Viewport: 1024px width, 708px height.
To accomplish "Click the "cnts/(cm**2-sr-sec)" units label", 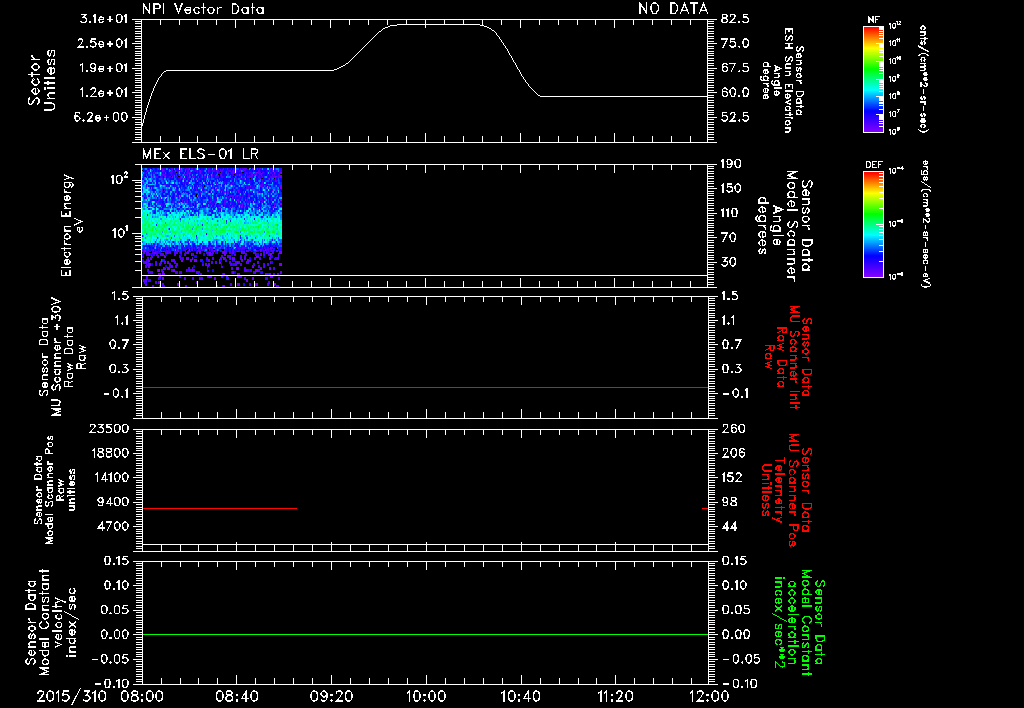I will point(923,78).
